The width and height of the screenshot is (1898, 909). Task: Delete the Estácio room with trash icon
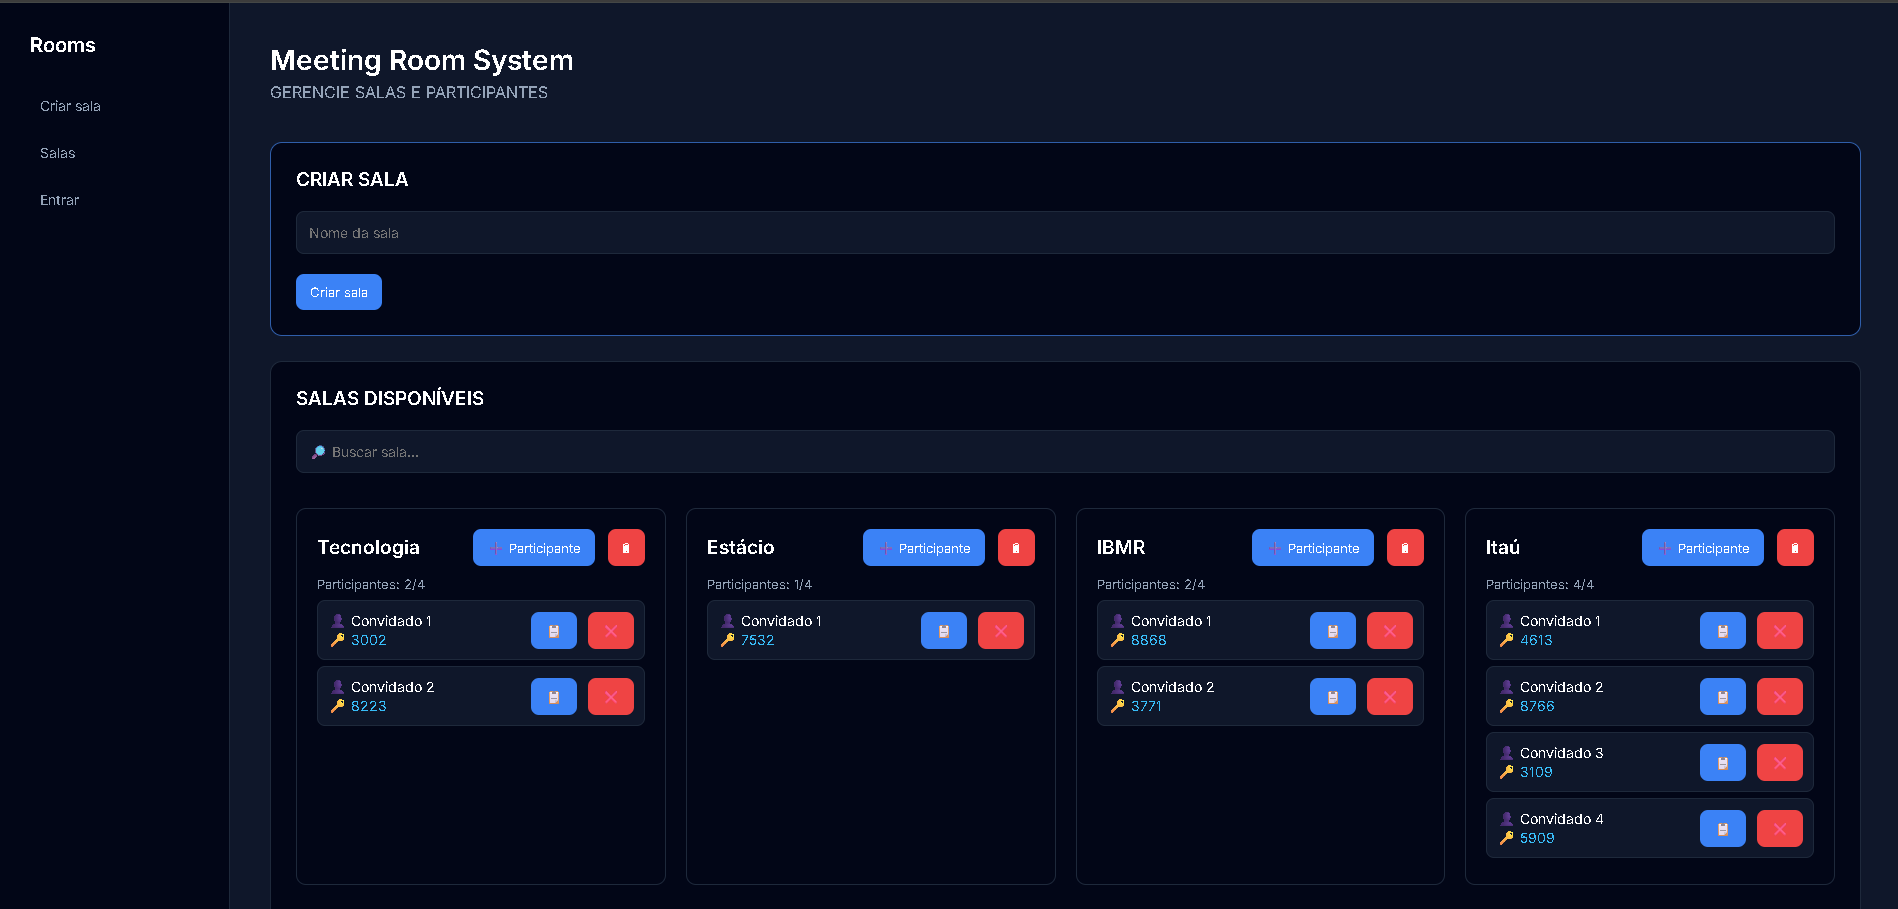click(x=1016, y=548)
